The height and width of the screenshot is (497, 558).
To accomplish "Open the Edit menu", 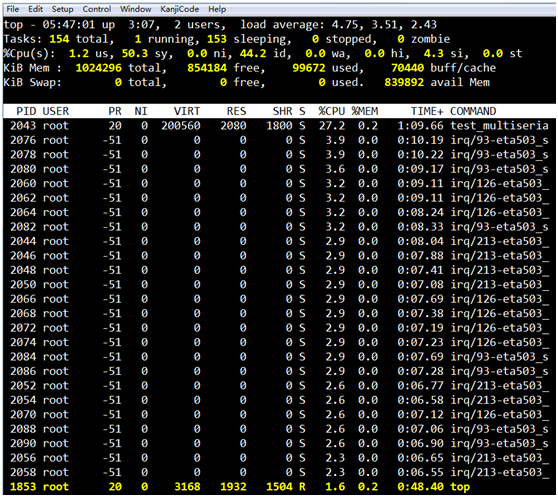I will pos(36,9).
